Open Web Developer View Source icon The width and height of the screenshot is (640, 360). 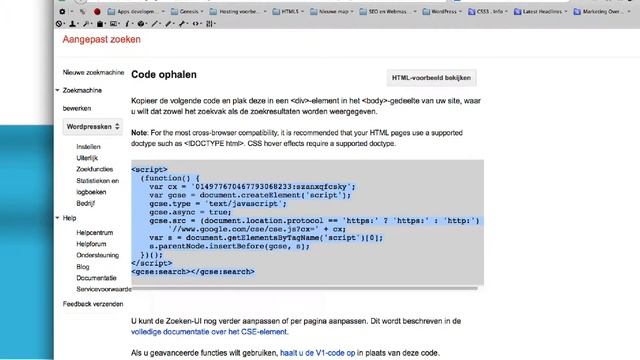coord(196,24)
